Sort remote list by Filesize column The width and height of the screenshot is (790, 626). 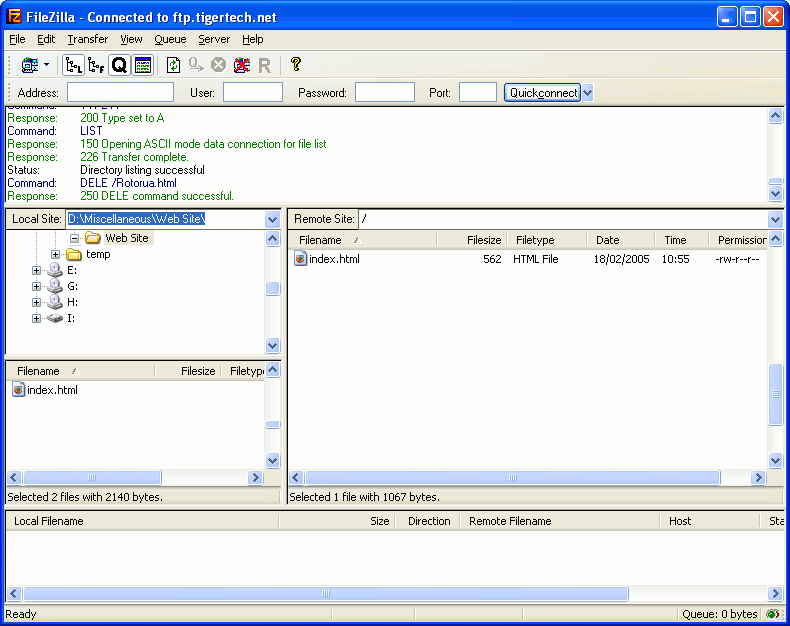coord(472,240)
